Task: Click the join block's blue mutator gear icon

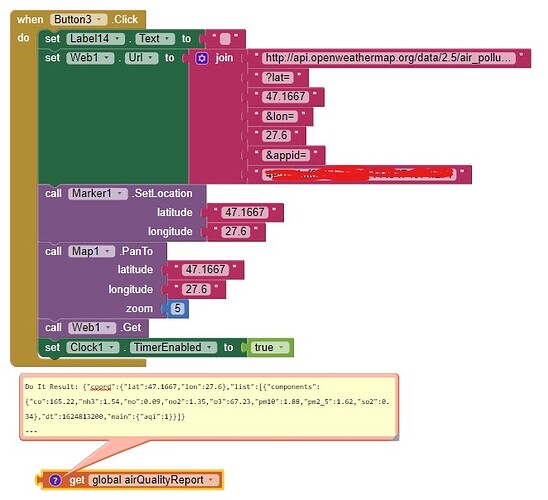Action: pos(202,58)
